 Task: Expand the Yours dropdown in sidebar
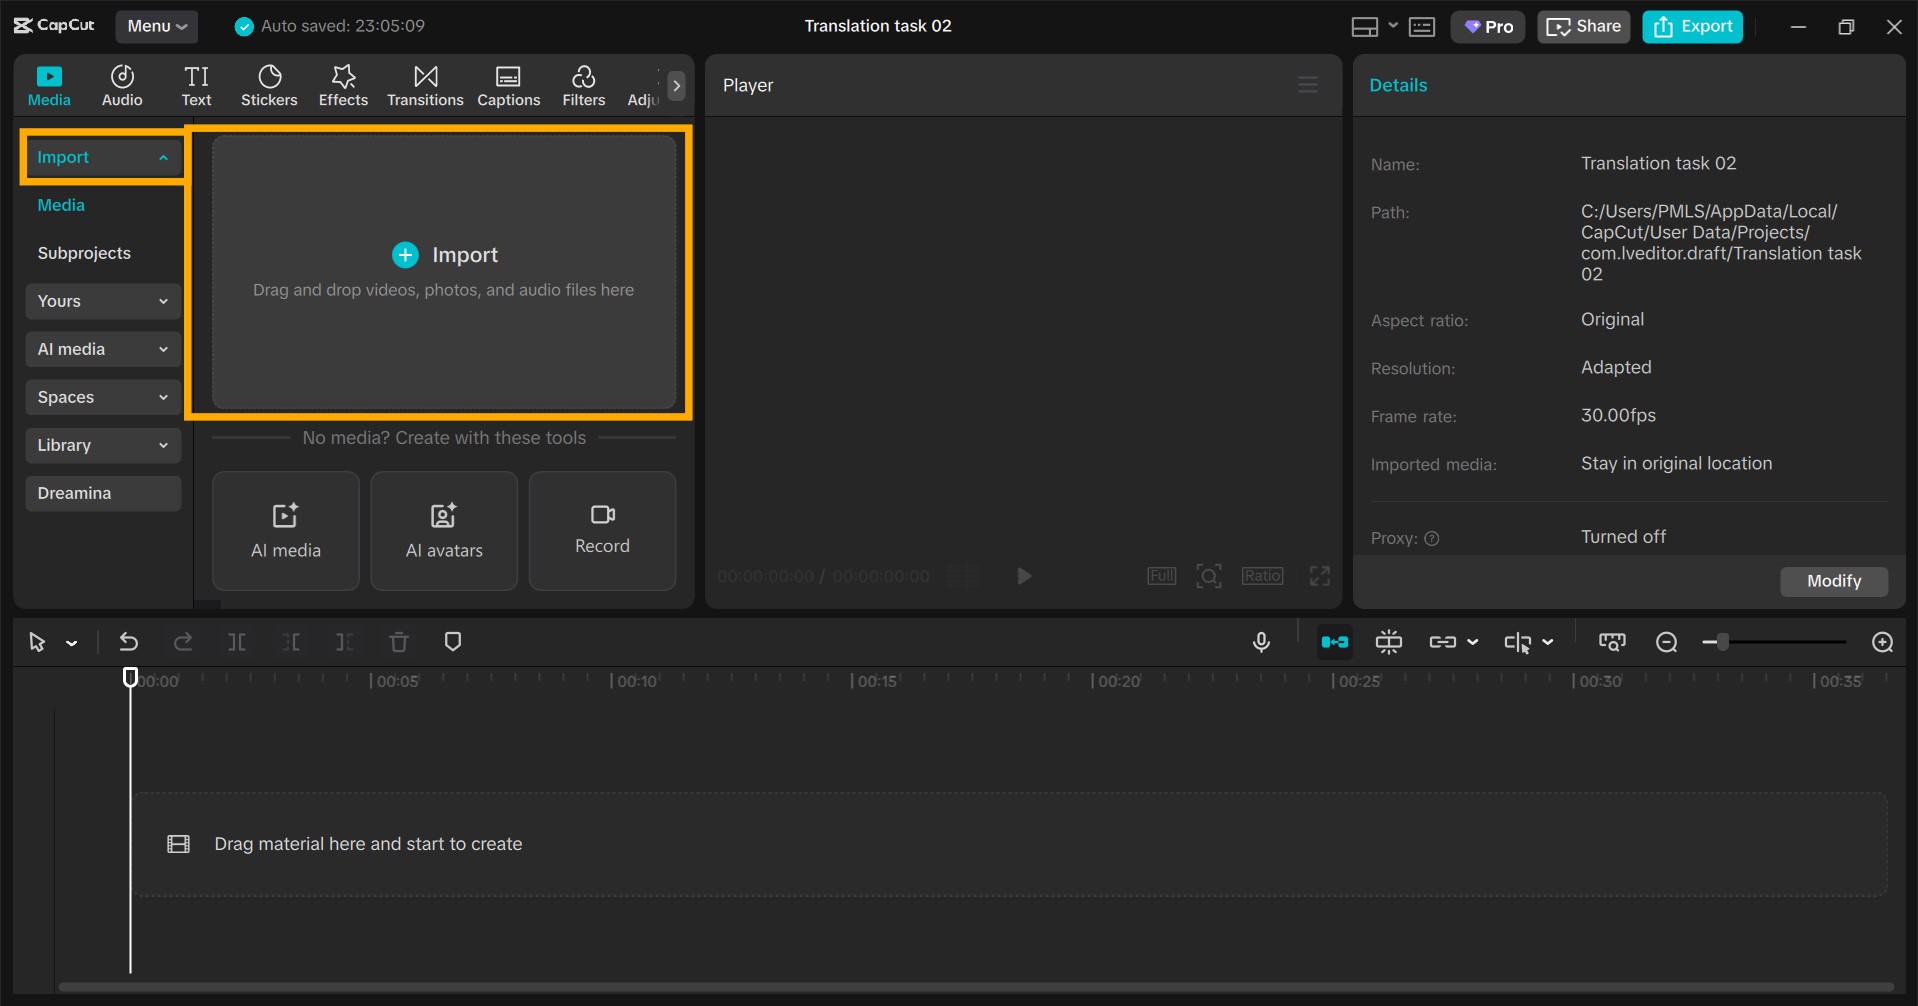[103, 301]
